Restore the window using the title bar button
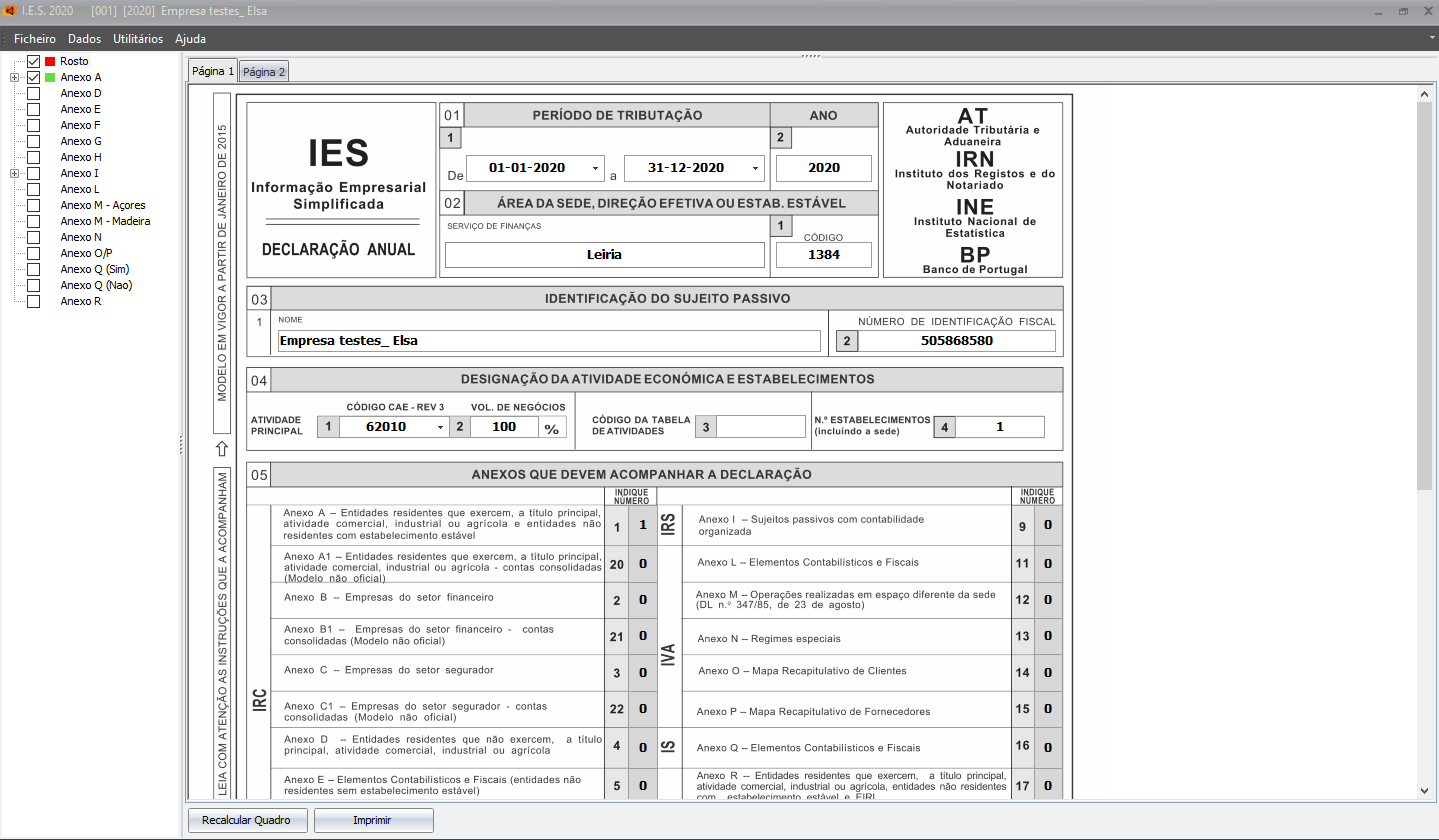The image size is (1439, 840). [1403, 11]
